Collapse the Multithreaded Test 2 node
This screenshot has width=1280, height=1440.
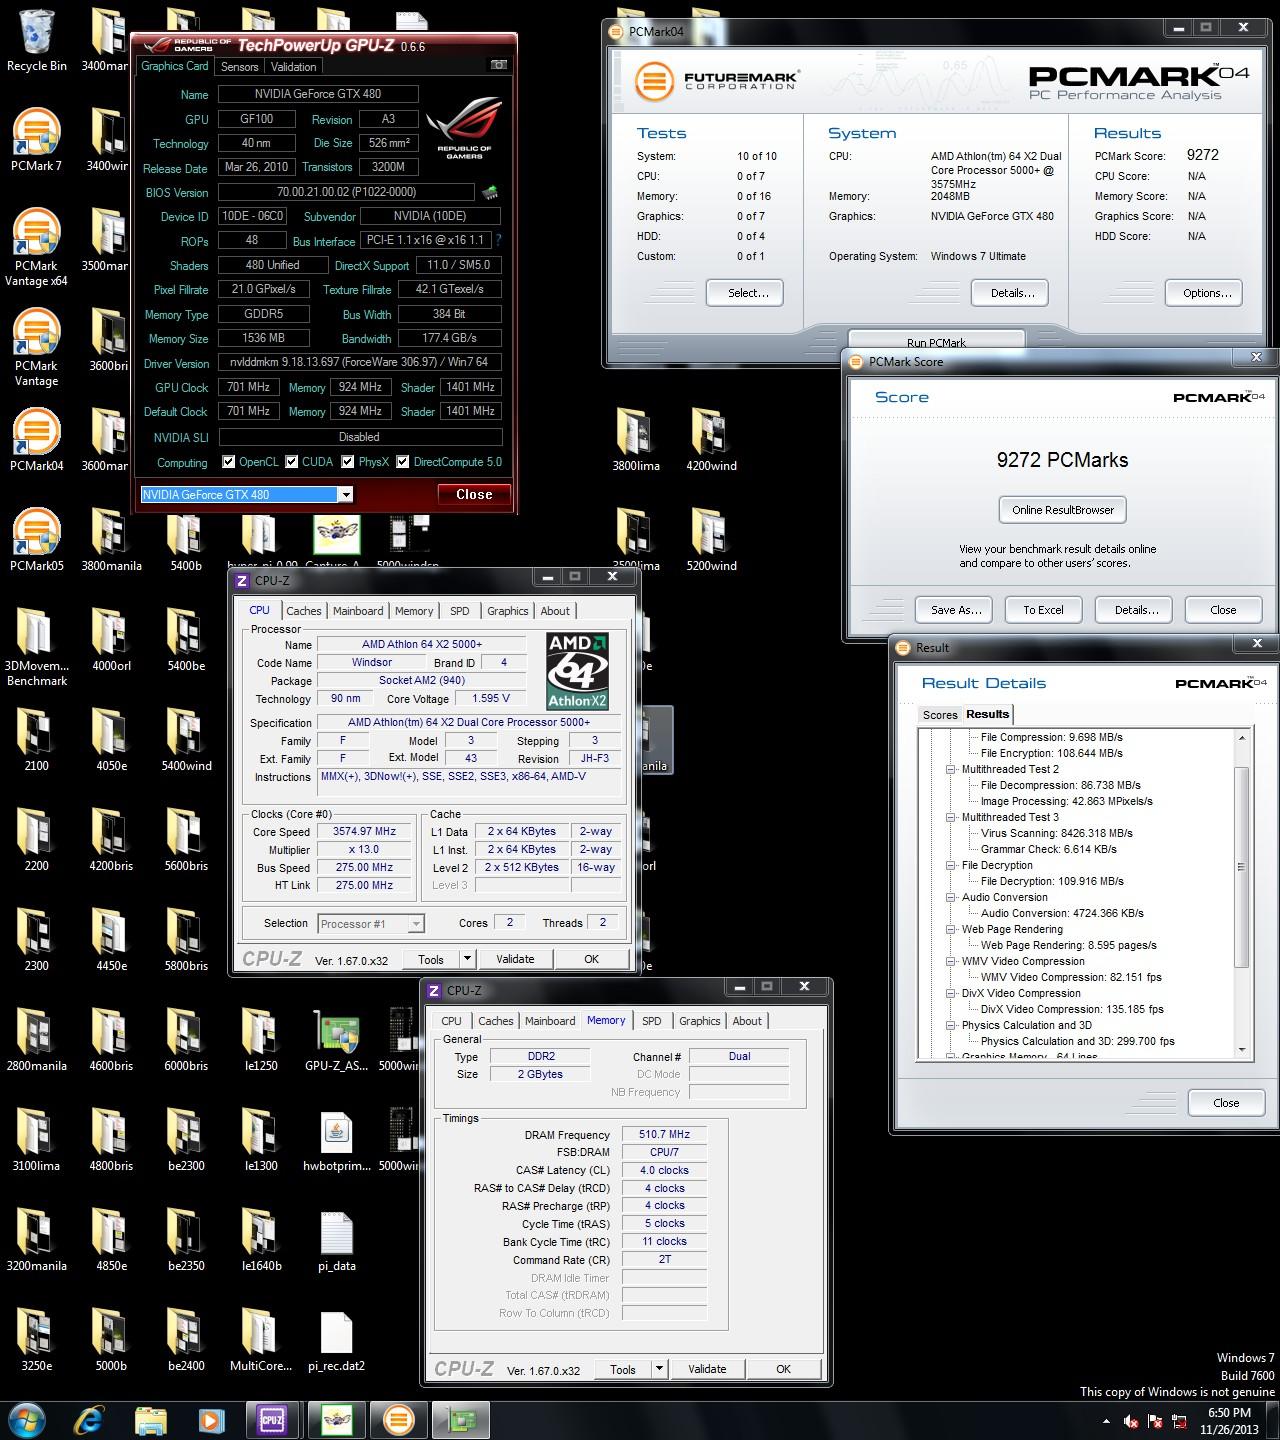[951, 769]
